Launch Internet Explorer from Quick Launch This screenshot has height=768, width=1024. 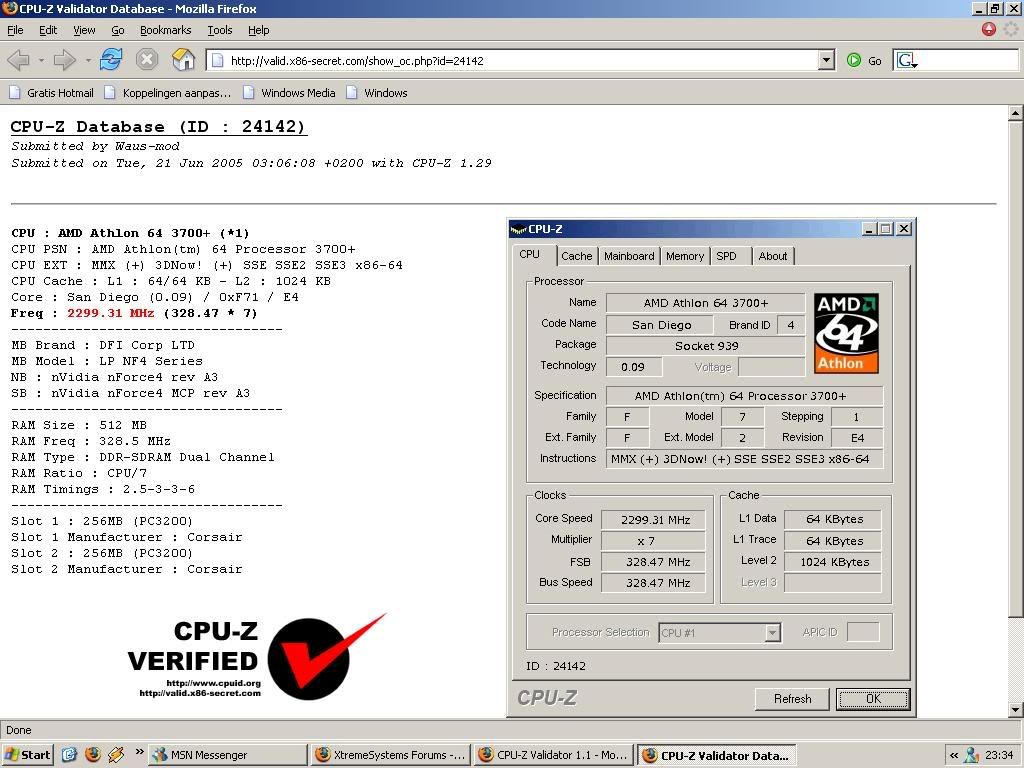click(69, 755)
